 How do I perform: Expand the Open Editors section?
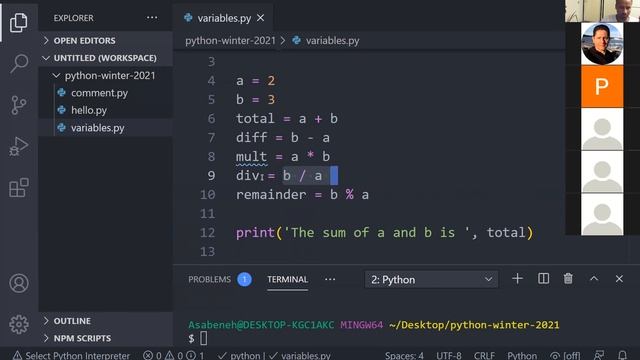(106, 40)
